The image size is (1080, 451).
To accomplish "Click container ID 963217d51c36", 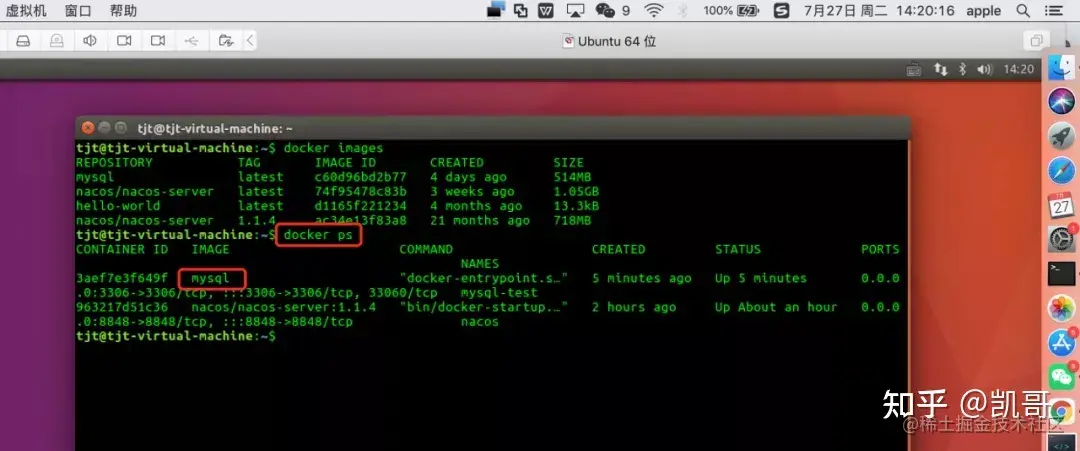I will click(x=121, y=307).
